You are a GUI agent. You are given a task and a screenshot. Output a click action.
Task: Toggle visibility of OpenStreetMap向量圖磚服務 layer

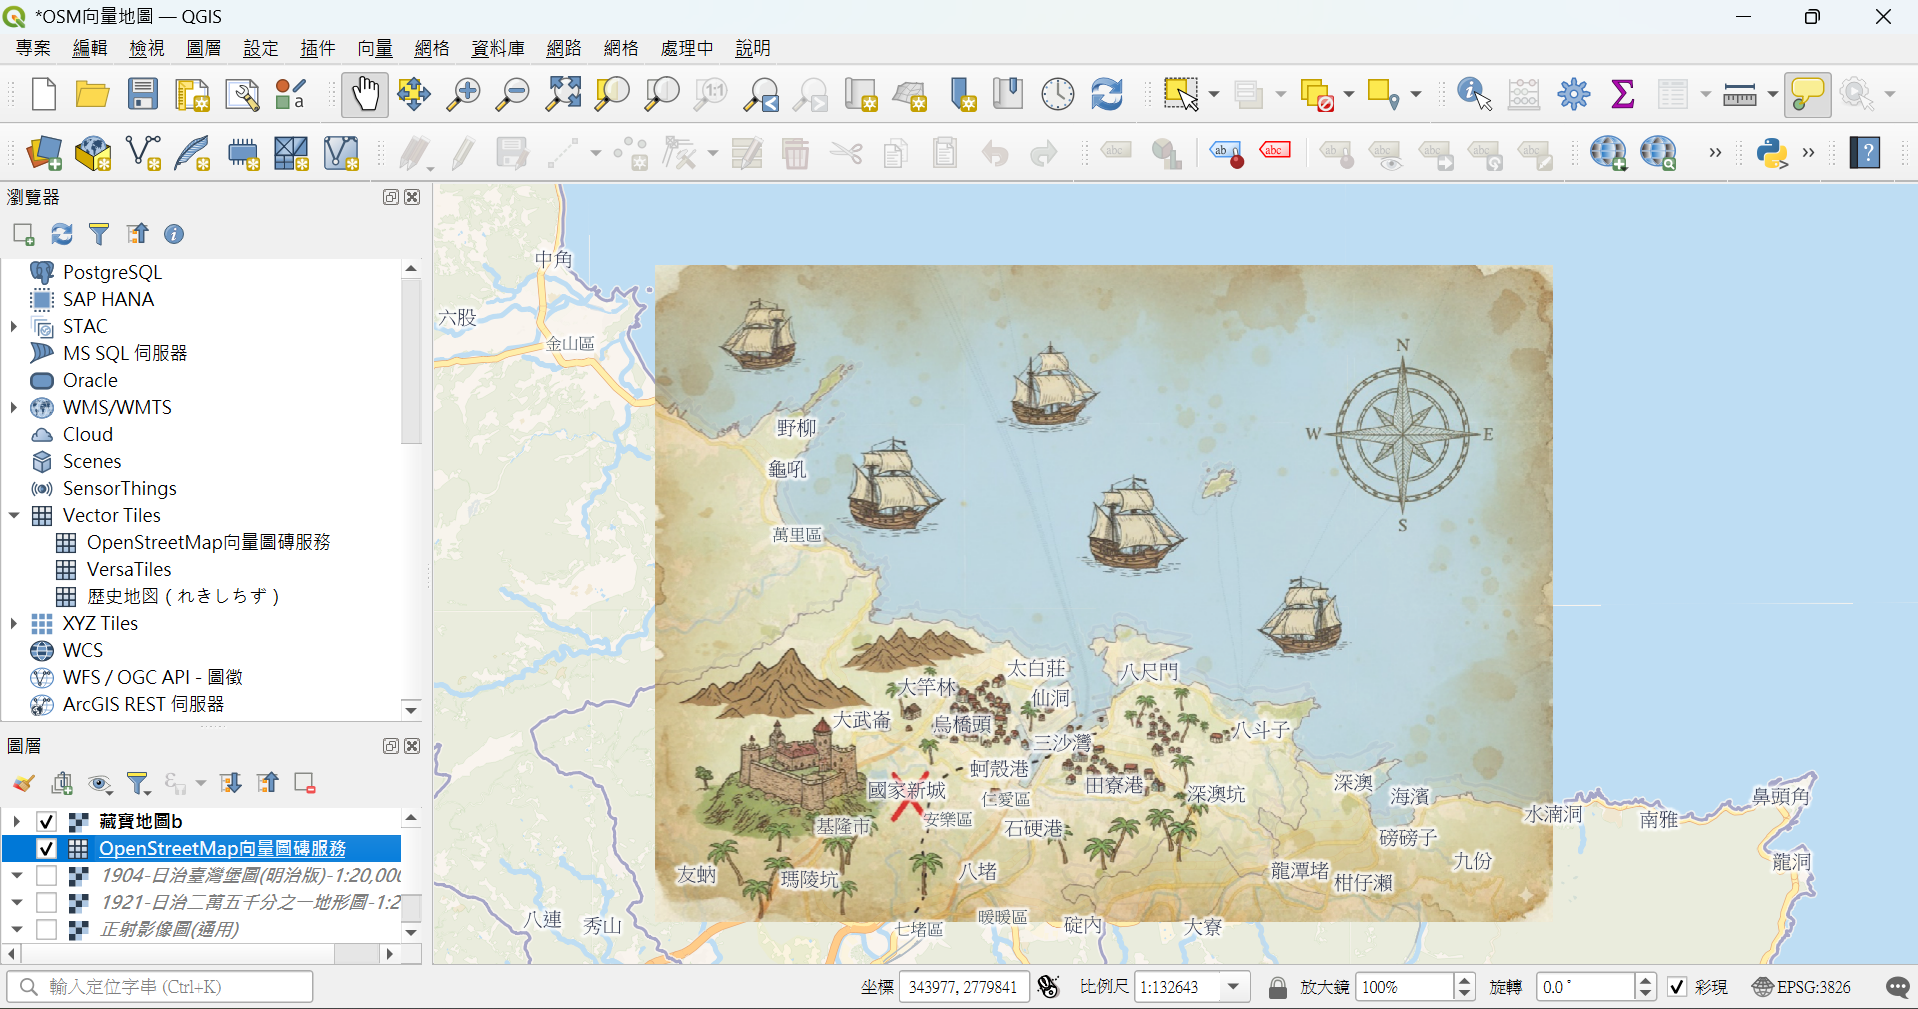point(46,849)
